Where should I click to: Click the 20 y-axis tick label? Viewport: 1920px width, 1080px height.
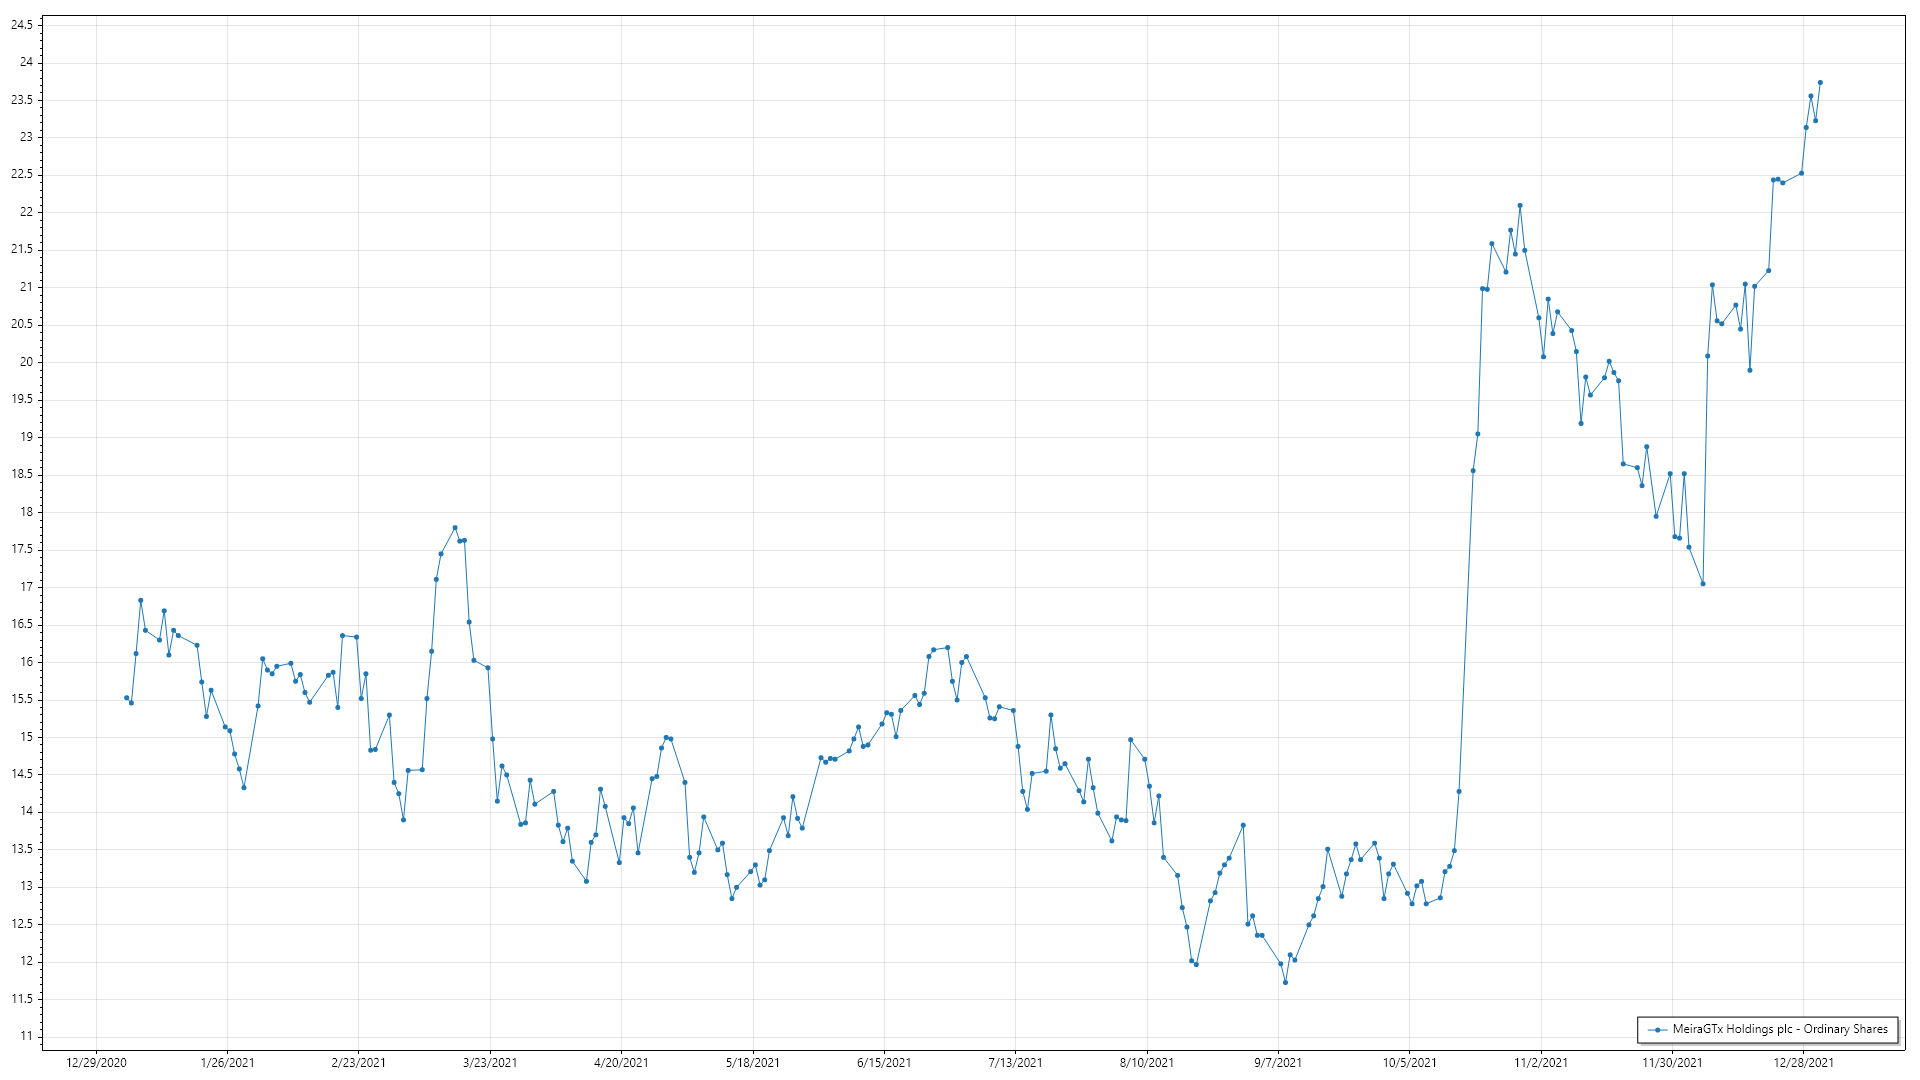pos(26,362)
